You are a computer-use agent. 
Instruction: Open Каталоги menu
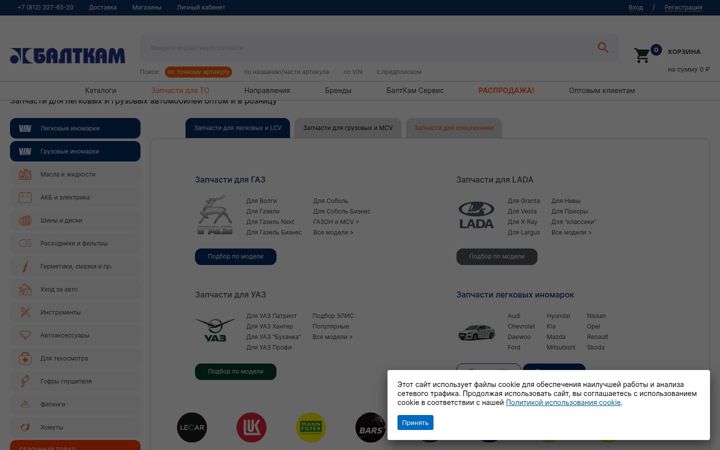click(x=101, y=90)
